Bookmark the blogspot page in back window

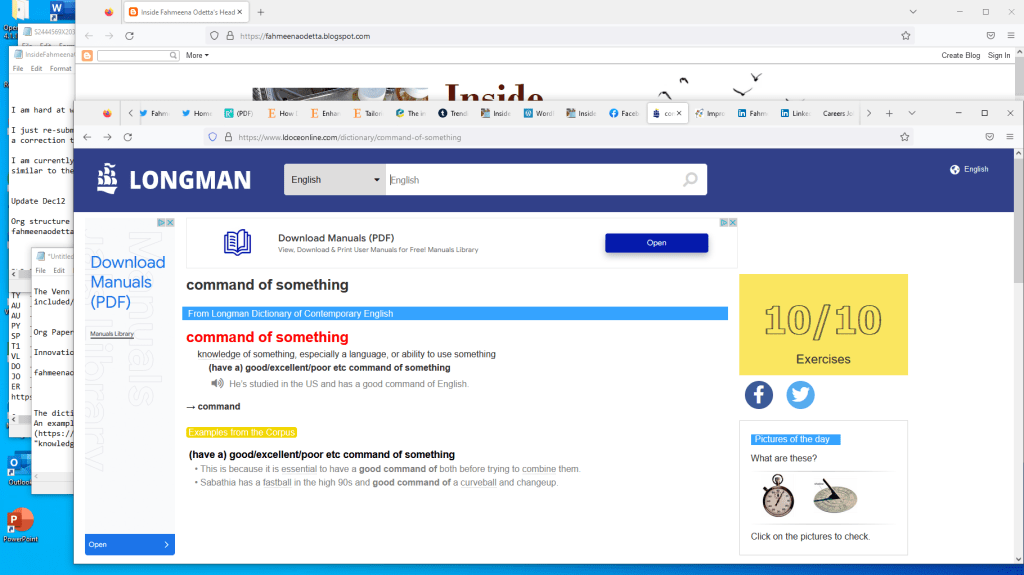click(x=906, y=36)
